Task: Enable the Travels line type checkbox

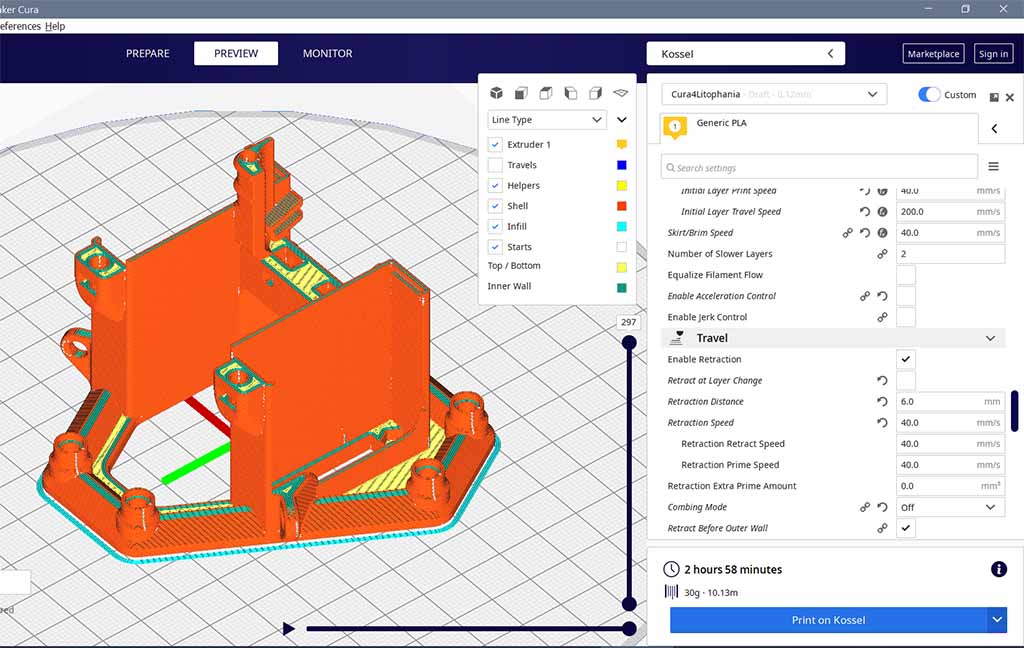Action: coord(495,165)
